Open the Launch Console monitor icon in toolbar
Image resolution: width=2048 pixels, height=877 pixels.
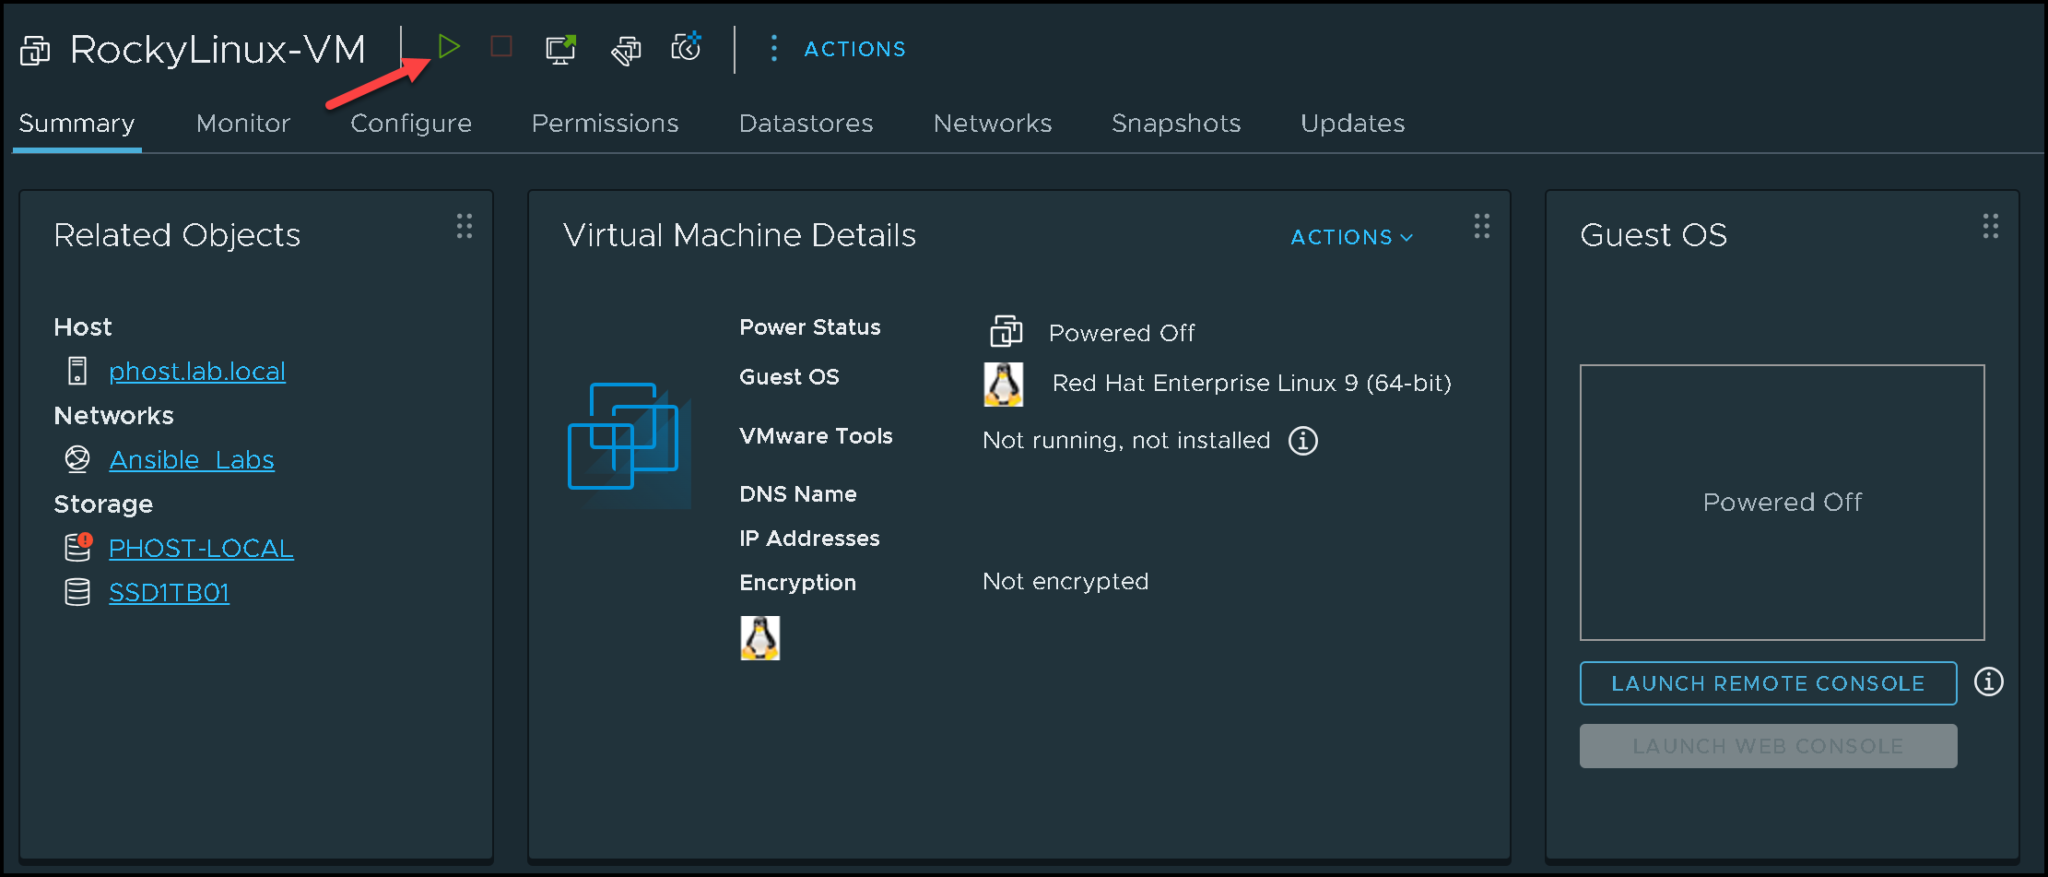coord(560,48)
